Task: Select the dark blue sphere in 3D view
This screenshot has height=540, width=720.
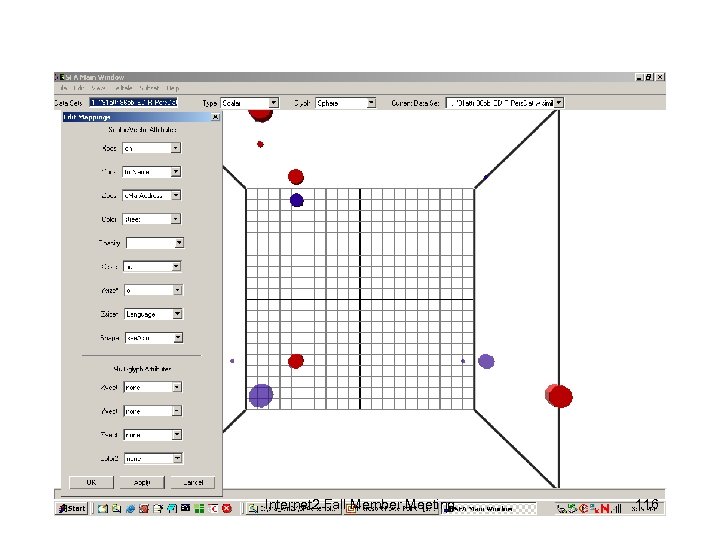Action: (x=297, y=200)
